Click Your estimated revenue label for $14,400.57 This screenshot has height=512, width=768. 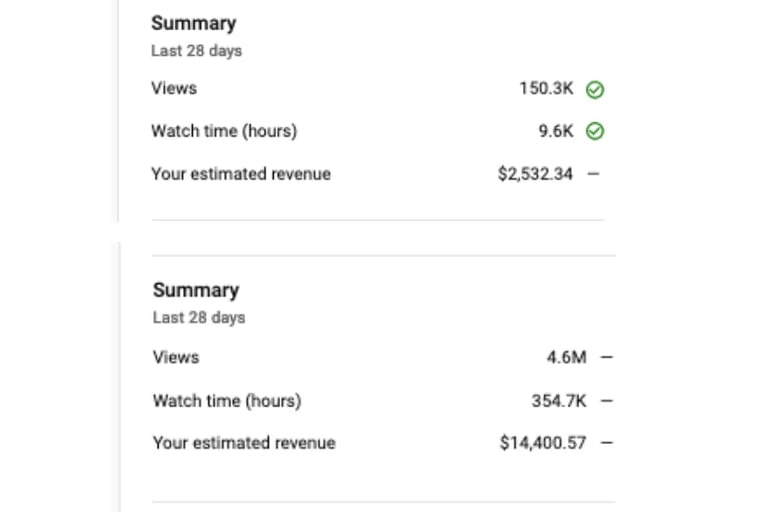tap(244, 443)
